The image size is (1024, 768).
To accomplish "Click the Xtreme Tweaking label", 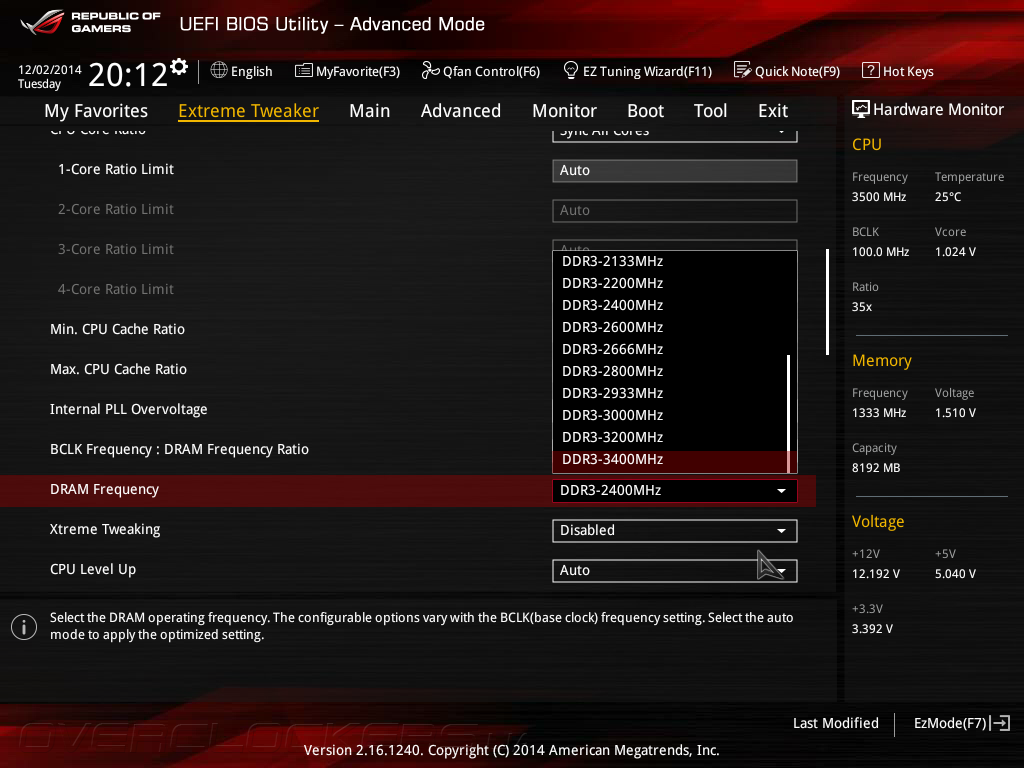I will coord(105,529).
